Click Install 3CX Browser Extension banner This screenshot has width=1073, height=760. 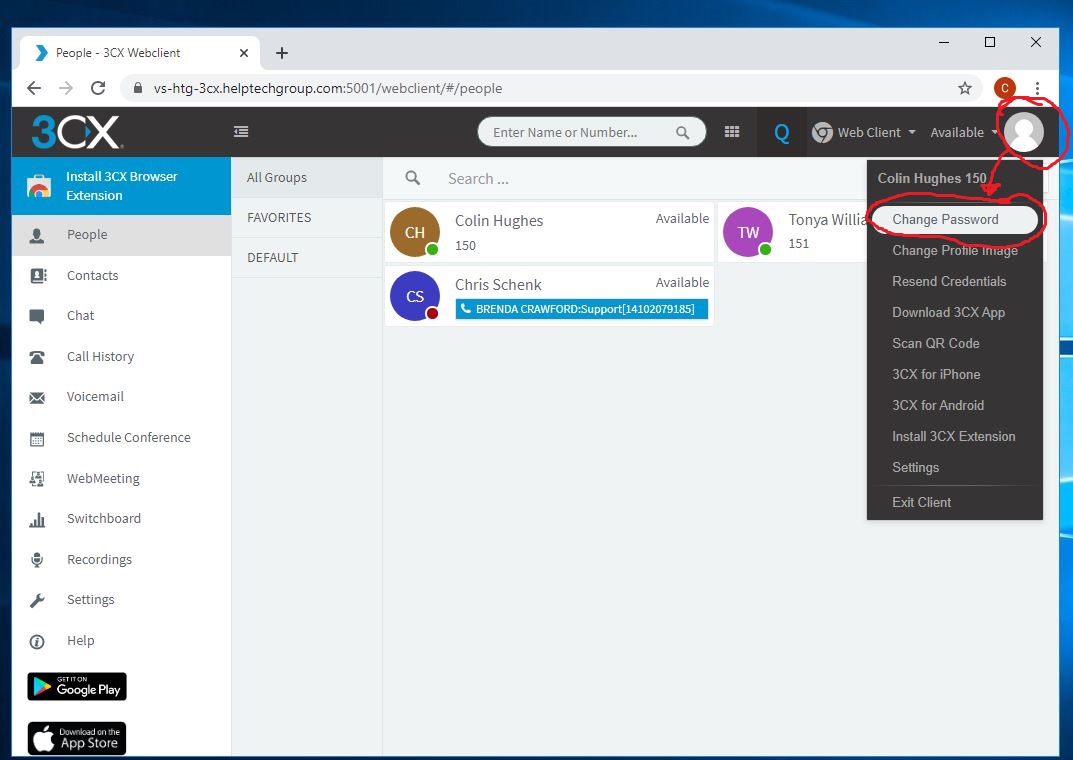tap(121, 185)
